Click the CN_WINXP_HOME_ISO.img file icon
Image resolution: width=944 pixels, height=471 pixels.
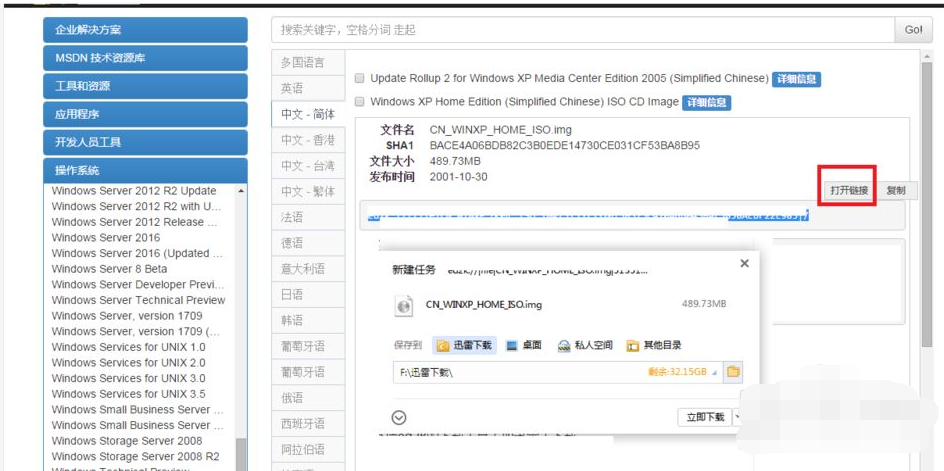pos(404,305)
